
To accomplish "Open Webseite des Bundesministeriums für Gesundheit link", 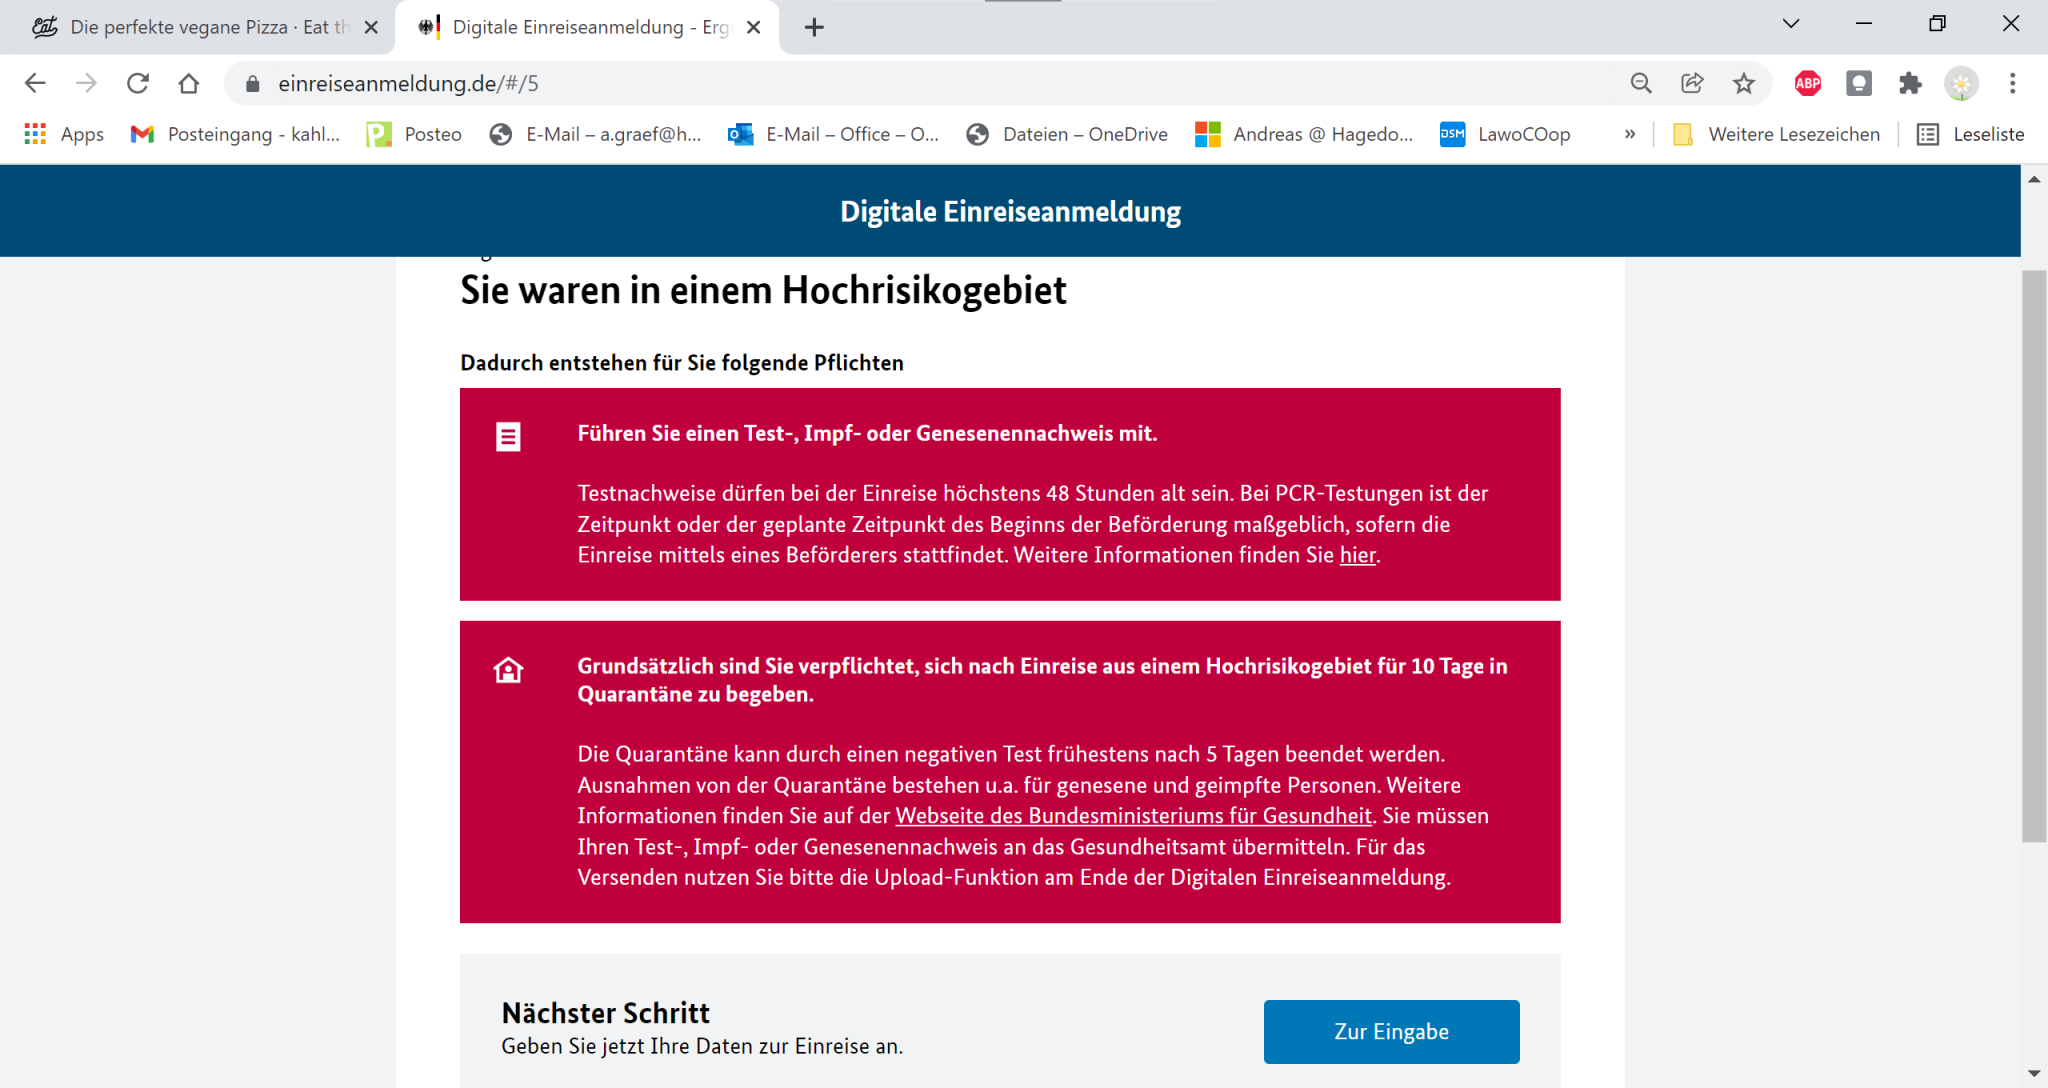I will click(1133, 816).
